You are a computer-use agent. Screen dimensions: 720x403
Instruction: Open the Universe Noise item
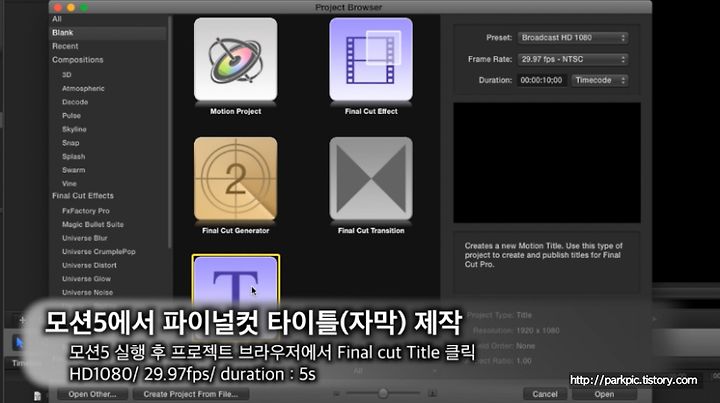click(87, 292)
